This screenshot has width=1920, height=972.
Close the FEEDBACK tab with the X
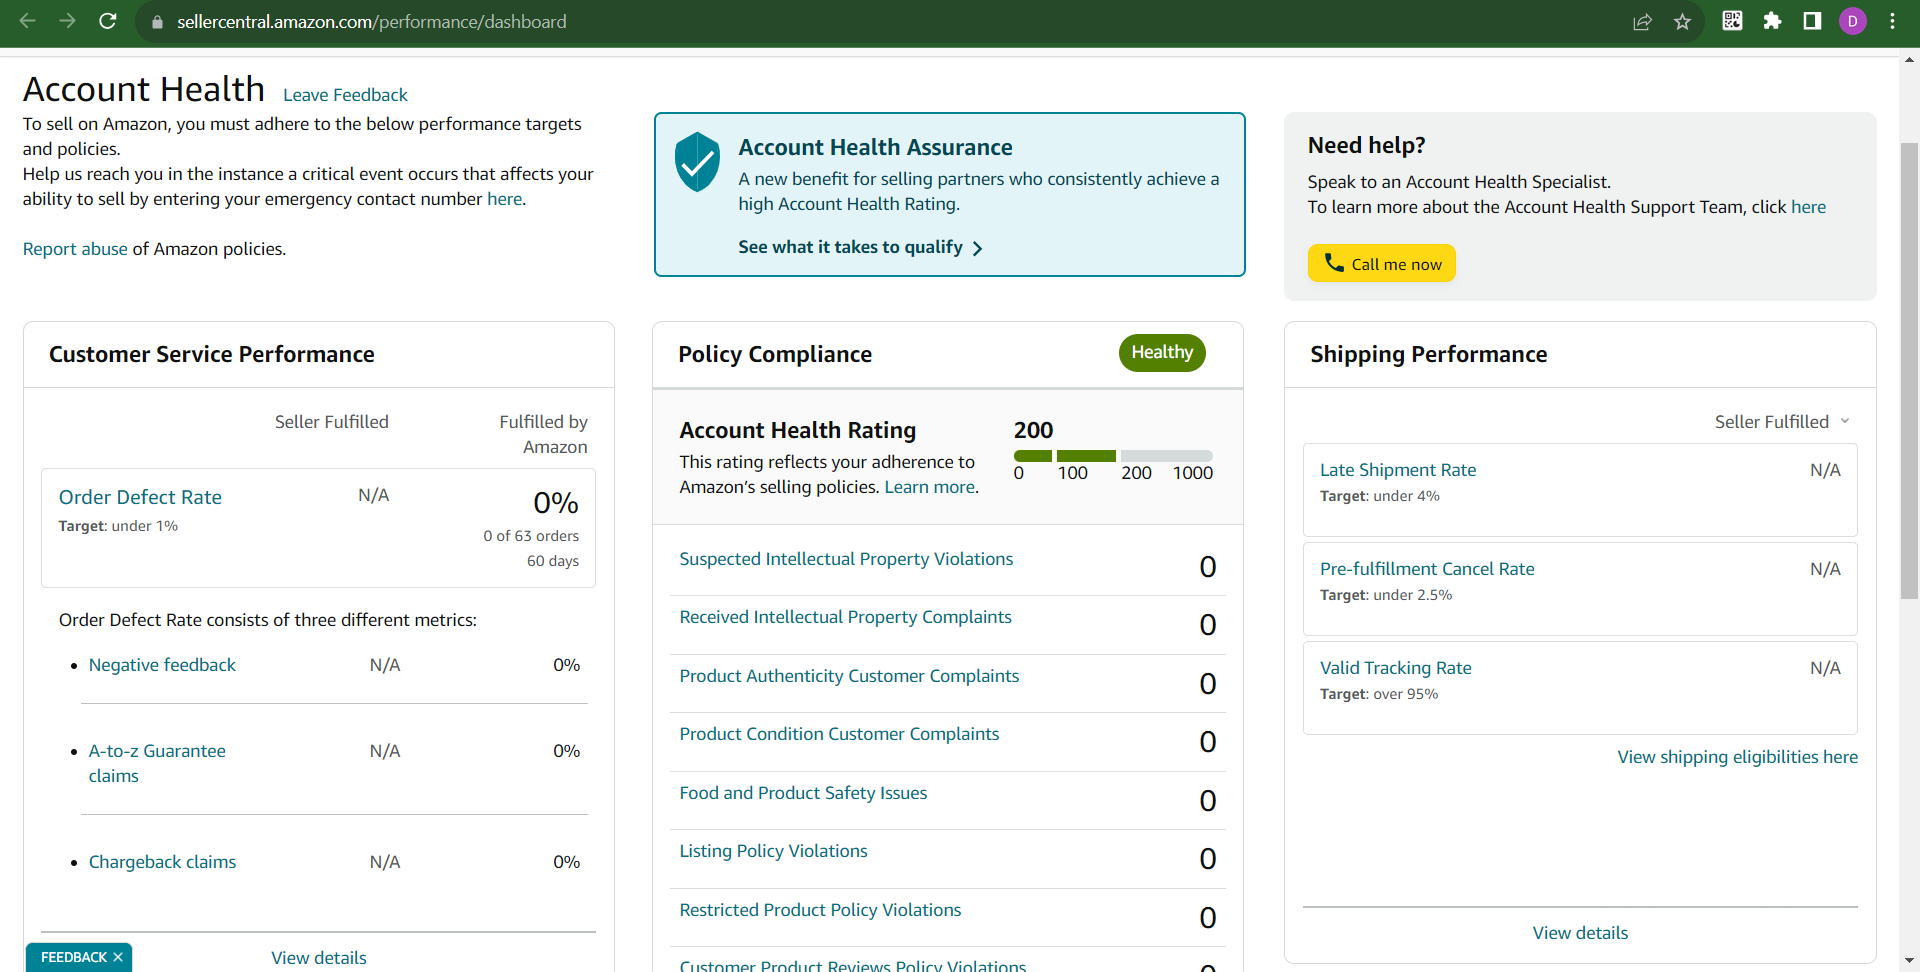tap(118, 957)
